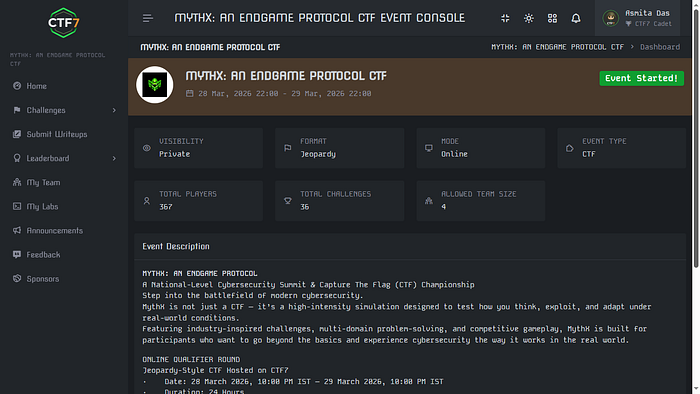The height and width of the screenshot is (394, 700).
Task: Click the Event Started! badge
Action: tap(641, 78)
